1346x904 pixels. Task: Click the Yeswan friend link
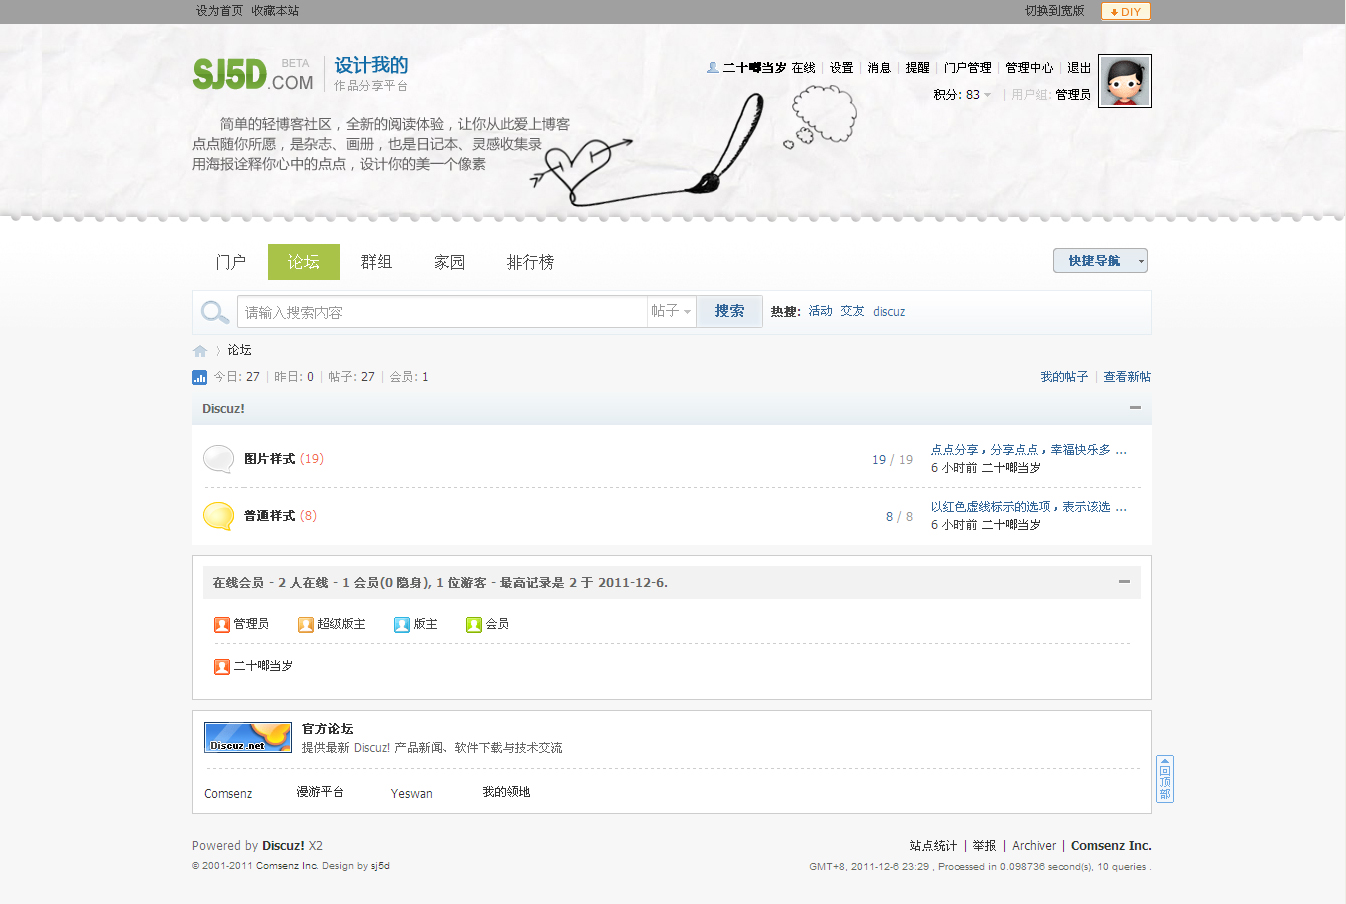(x=412, y=794)
